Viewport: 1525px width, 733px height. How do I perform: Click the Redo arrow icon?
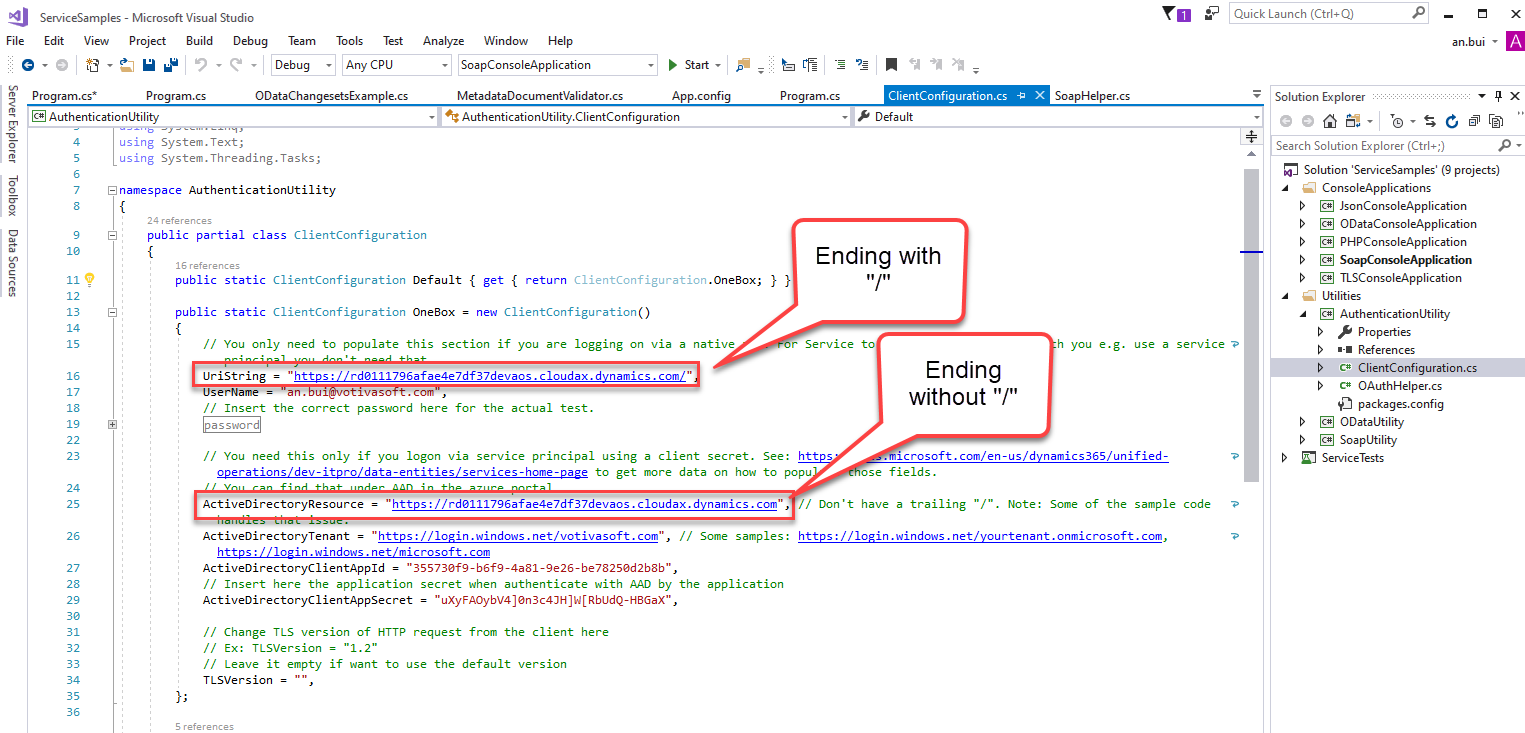click(236, 65)
